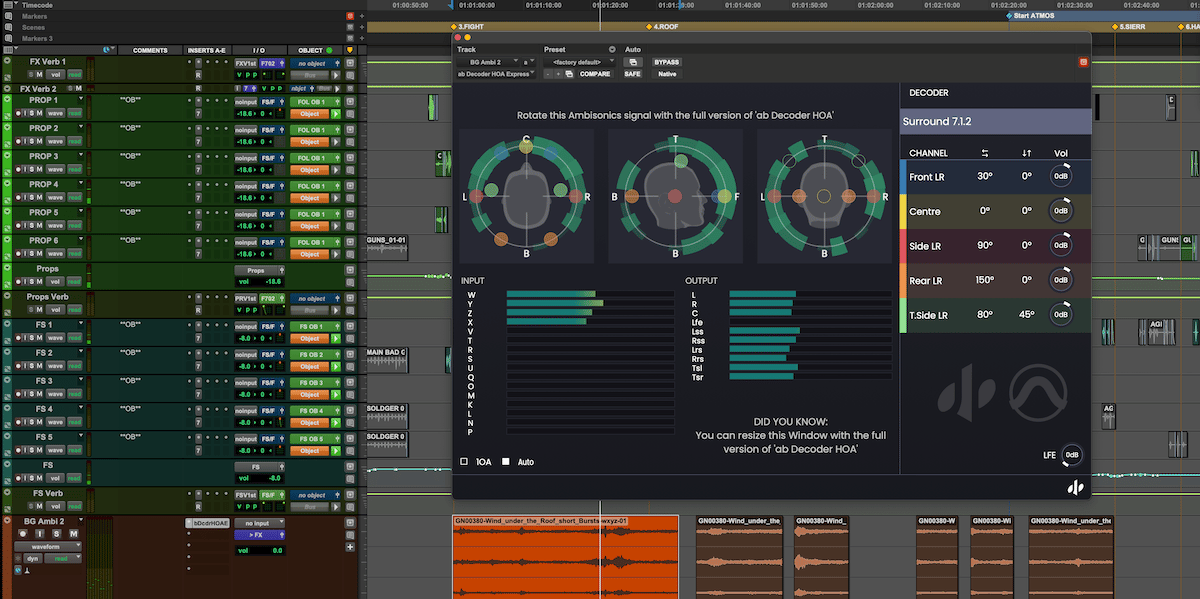Click the preset copy settings icon beside COMPARE

click(569, 74)
